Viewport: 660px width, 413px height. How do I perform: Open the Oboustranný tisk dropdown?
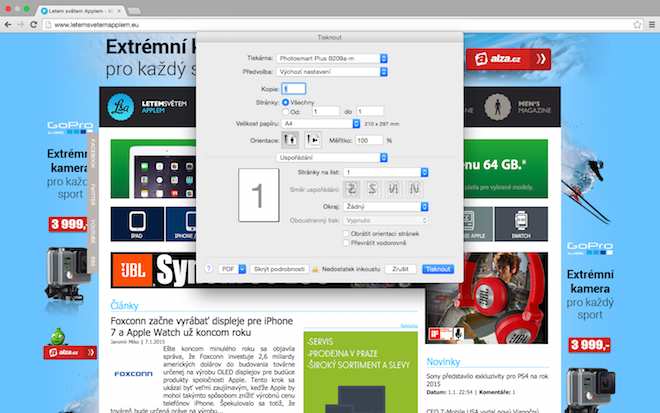click(x=386, y=221)
